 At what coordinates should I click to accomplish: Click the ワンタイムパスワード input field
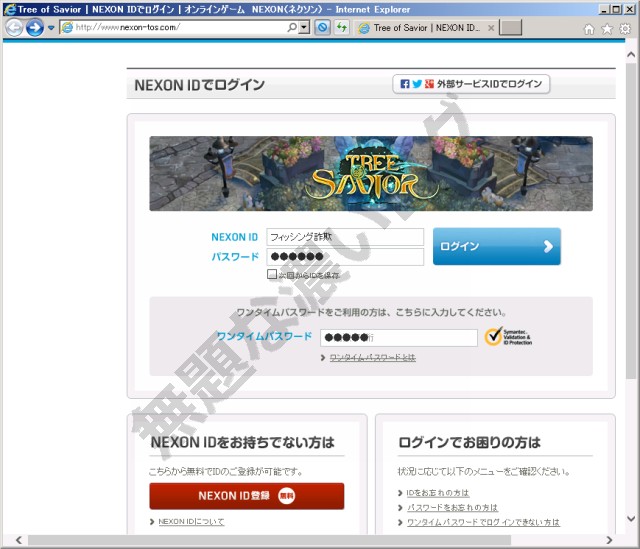(x=399, y=338)
